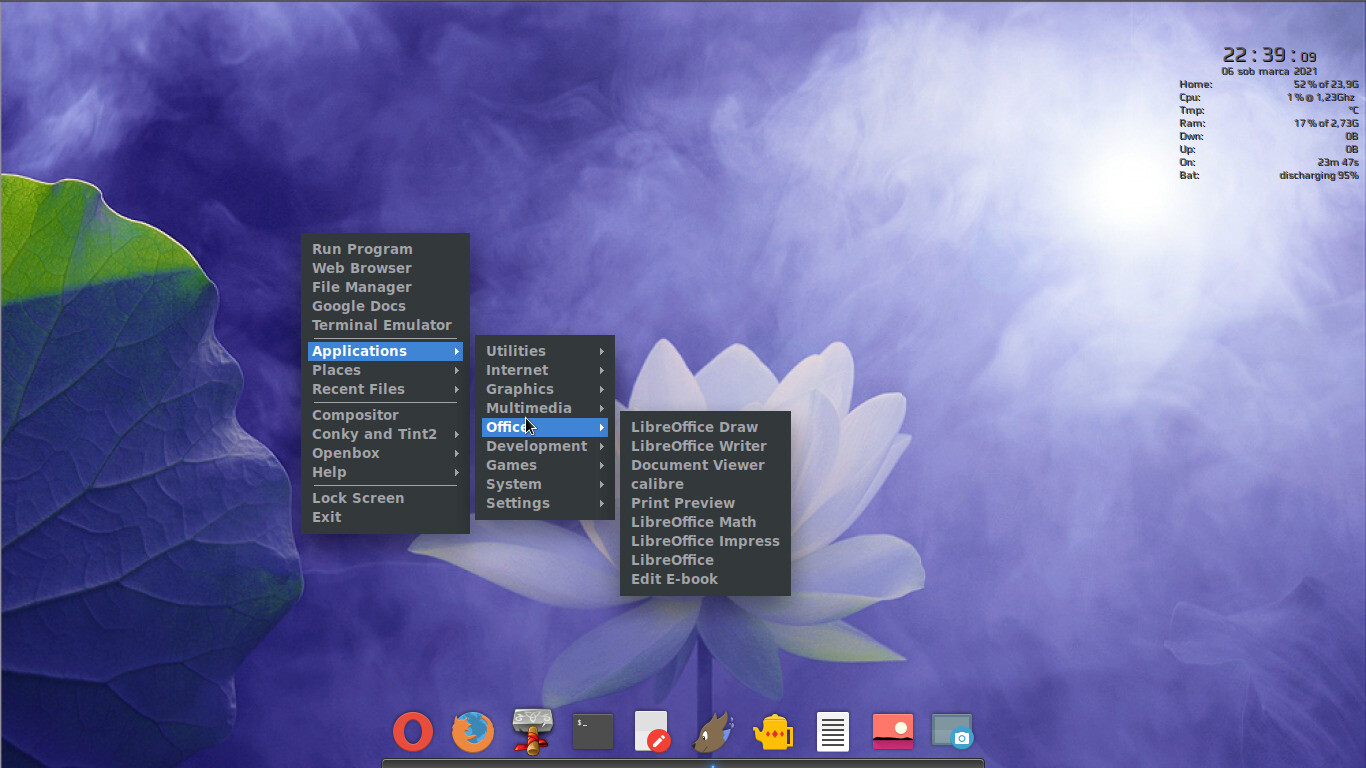Expand the Graphics category
The height and width of the screenshot is (768, 1366).
tap(545, 389)
